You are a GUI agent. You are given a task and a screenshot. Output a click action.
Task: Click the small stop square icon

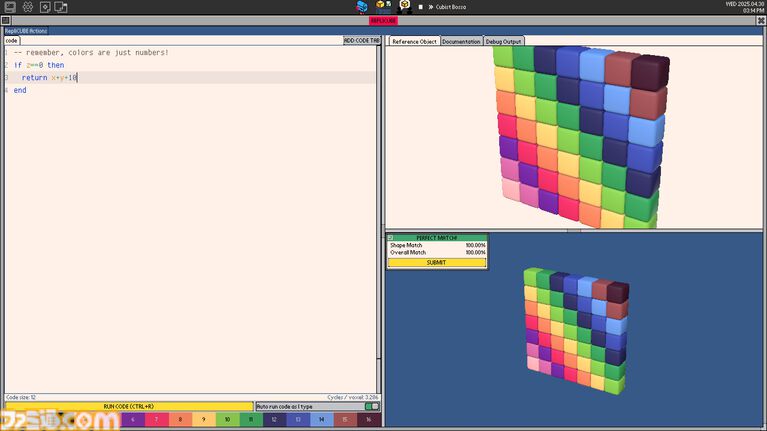coord(421,7)
